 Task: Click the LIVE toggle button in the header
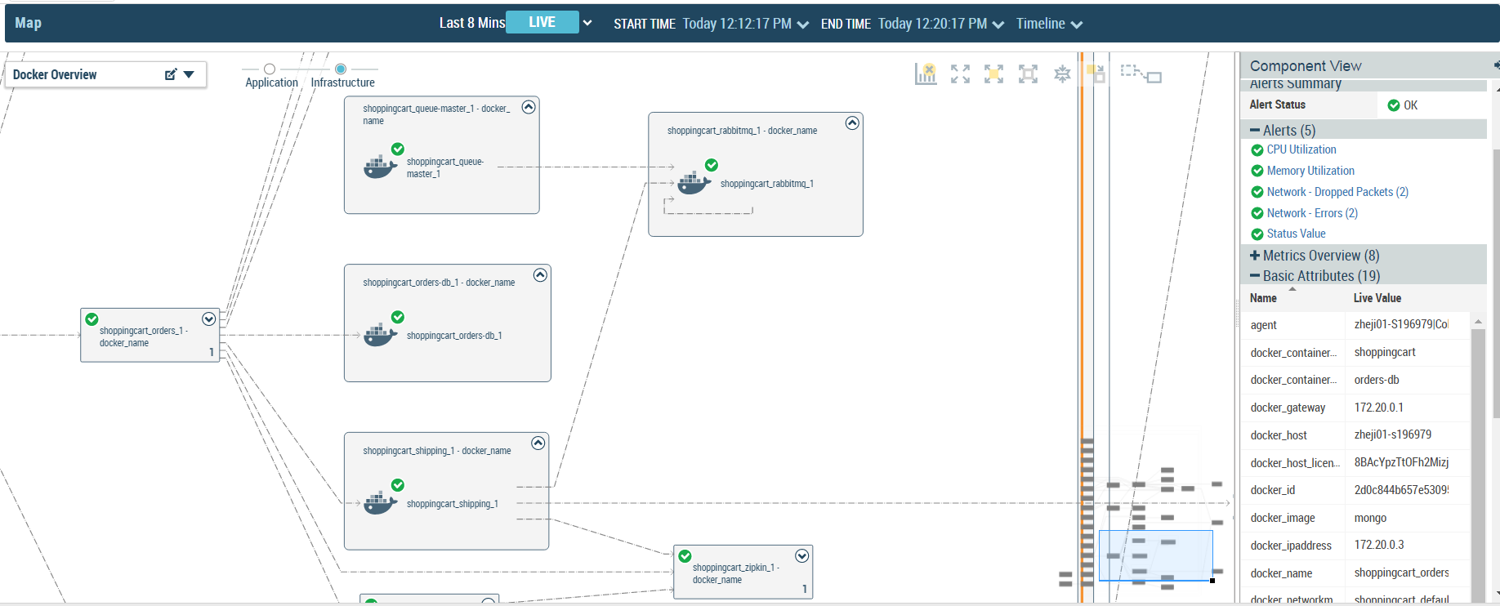pos(543,21)
